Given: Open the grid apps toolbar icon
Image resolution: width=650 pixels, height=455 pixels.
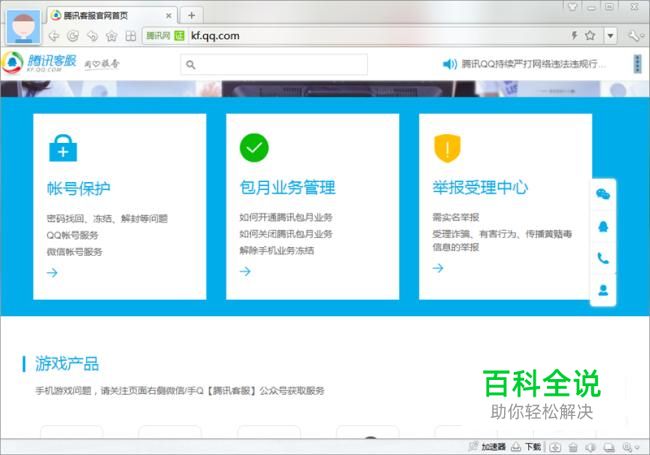Looking at the screenshot, I should tap(131, 36).
